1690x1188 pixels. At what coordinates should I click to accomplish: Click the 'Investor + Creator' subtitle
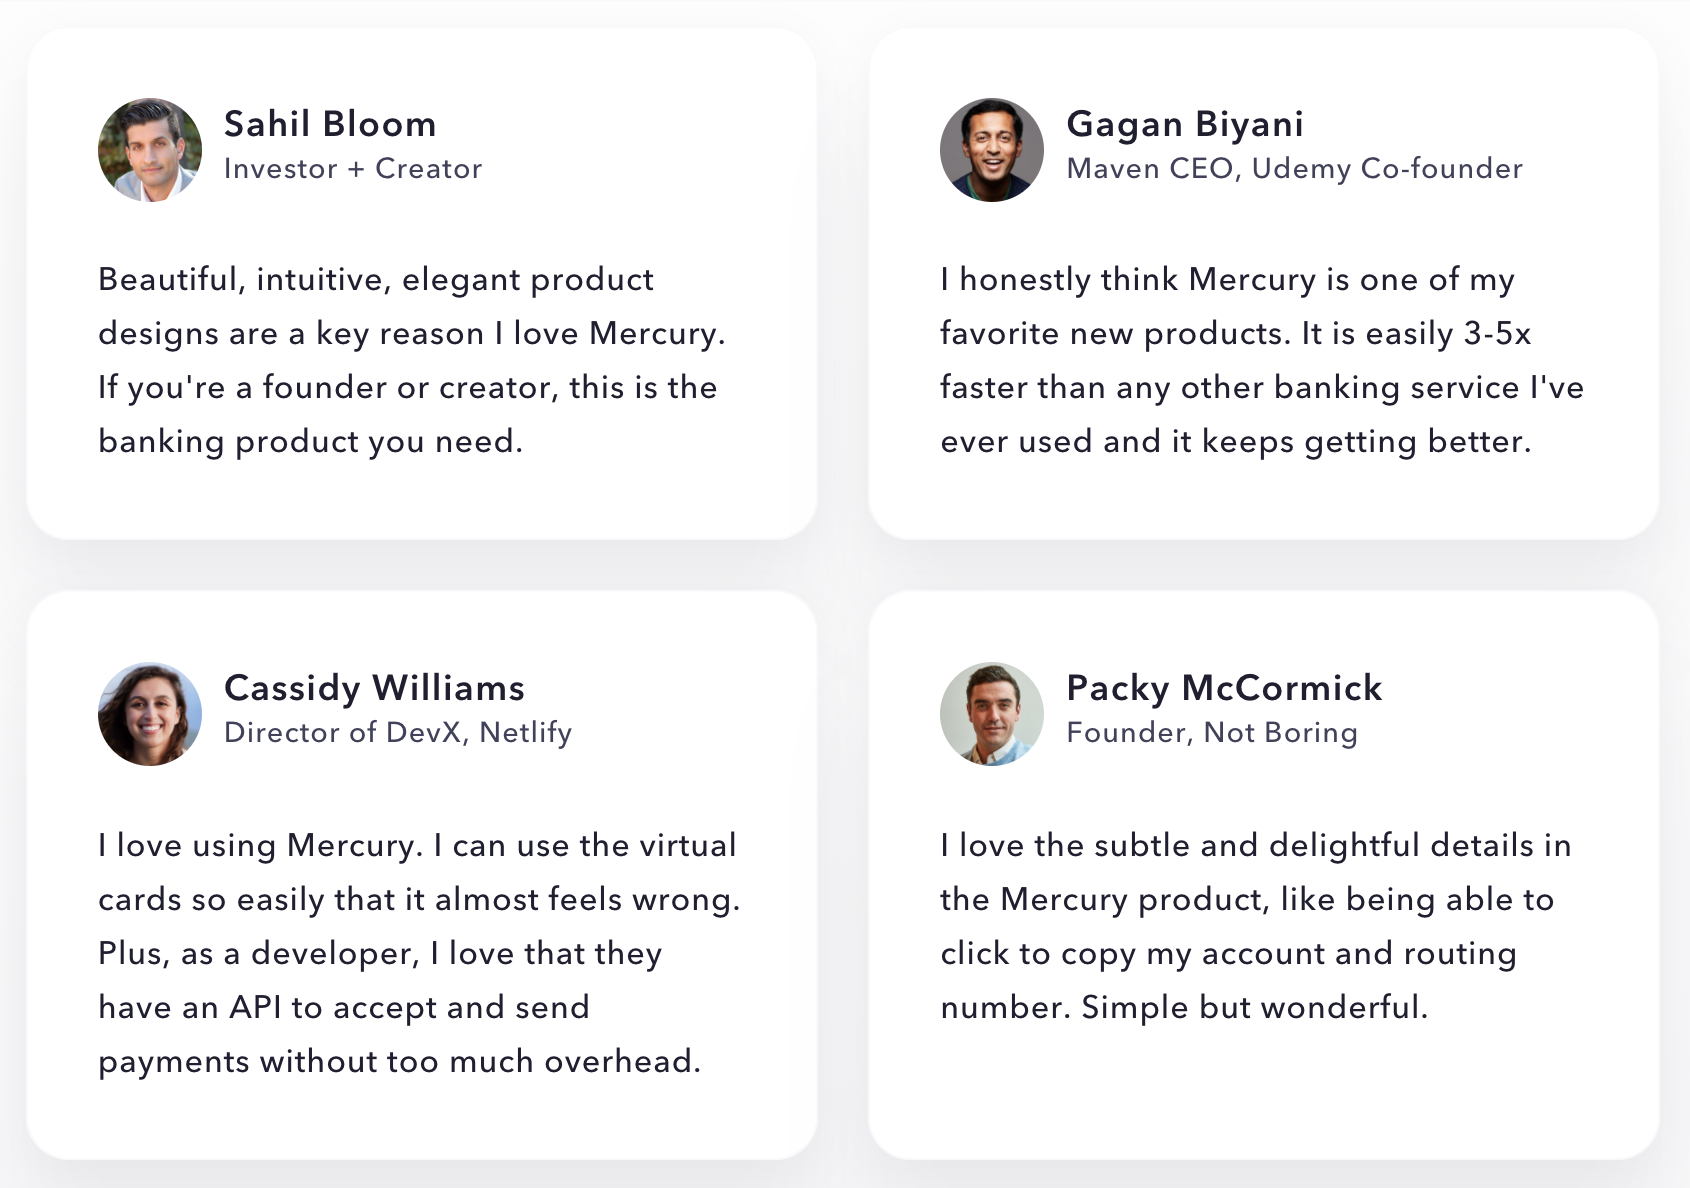(353, 169)
